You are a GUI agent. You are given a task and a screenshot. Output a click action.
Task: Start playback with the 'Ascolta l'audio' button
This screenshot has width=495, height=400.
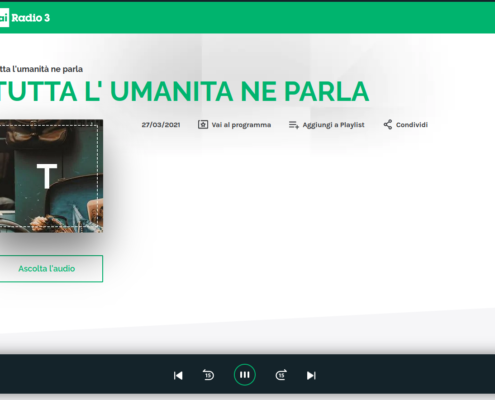(51, 269)
